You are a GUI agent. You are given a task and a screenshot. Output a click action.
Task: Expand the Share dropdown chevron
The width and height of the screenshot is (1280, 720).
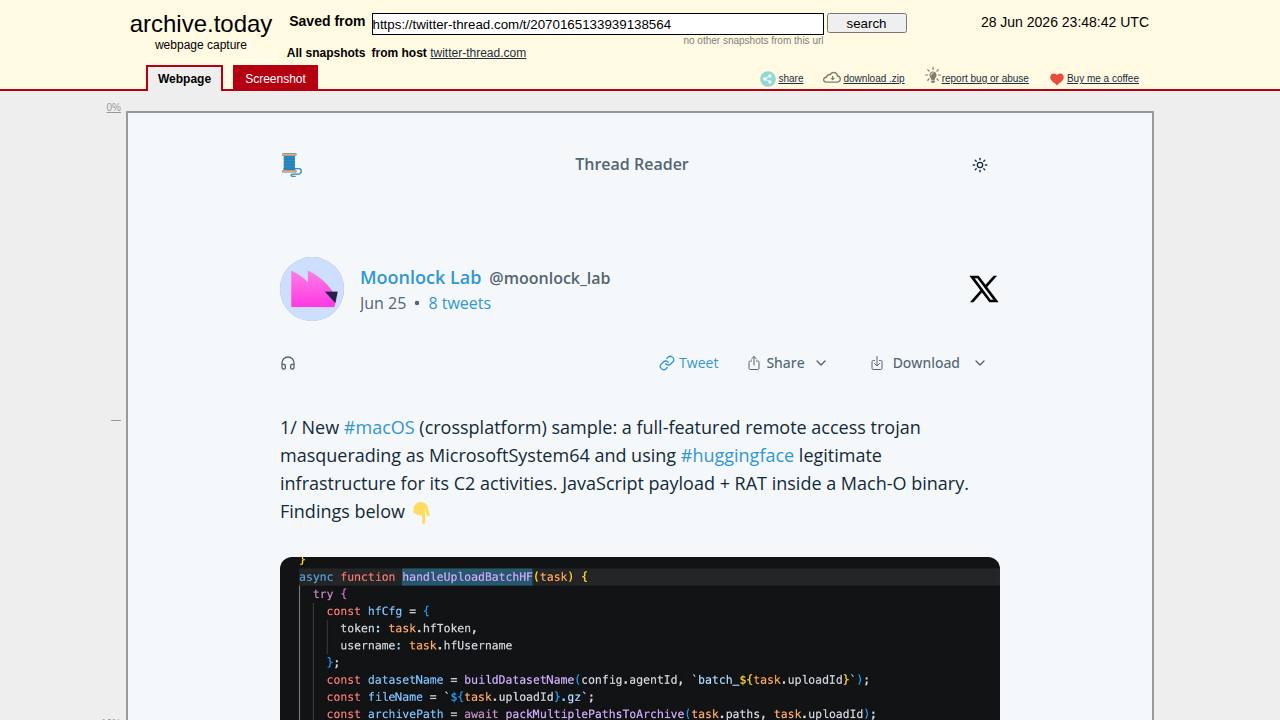tap(821, 363)
